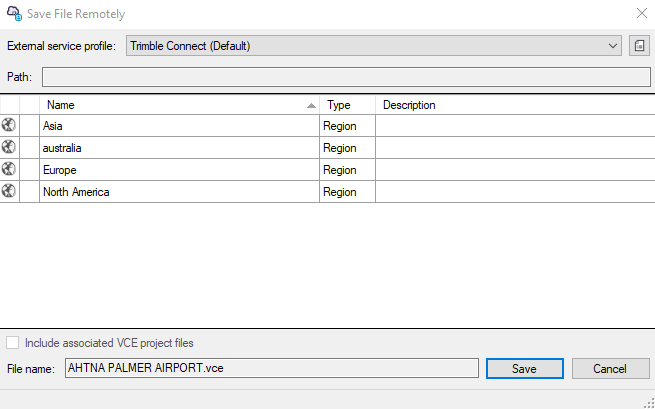655x409 pixels.
Task: Open the external service profile manager icon
Action: point(640,46)
